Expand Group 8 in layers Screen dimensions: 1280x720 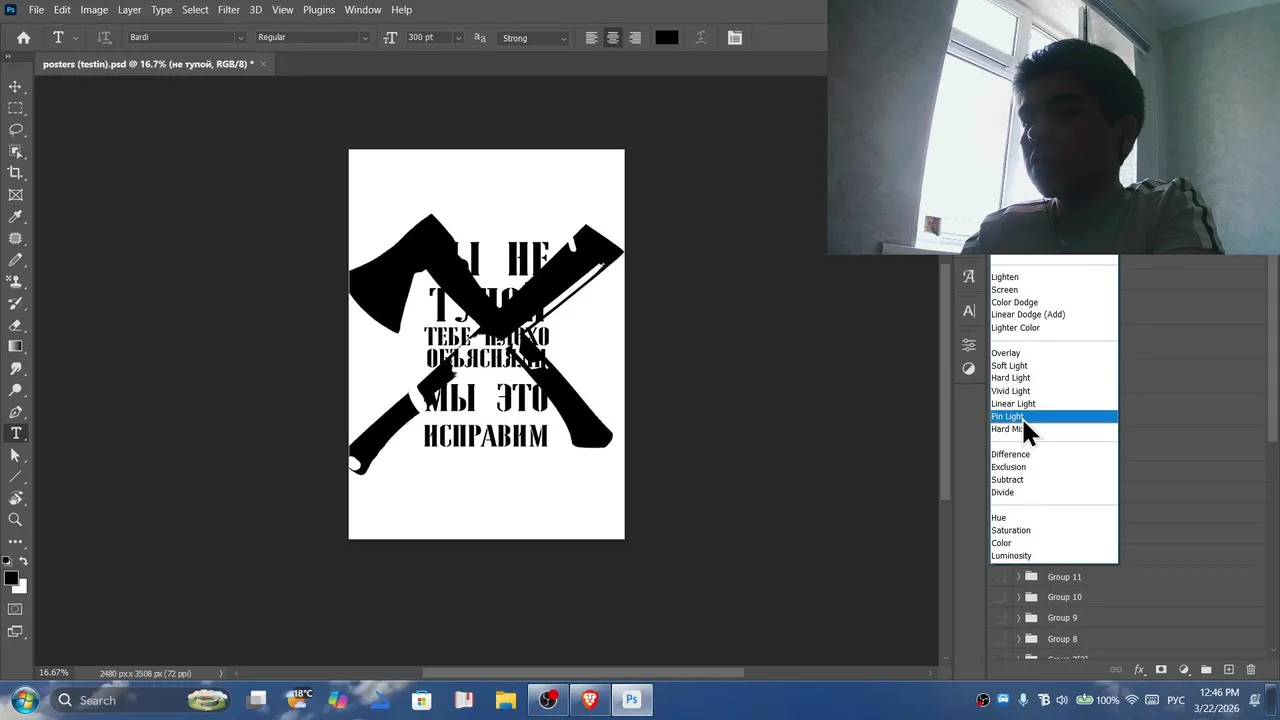pyautogui.click(x=1018, y=639)
